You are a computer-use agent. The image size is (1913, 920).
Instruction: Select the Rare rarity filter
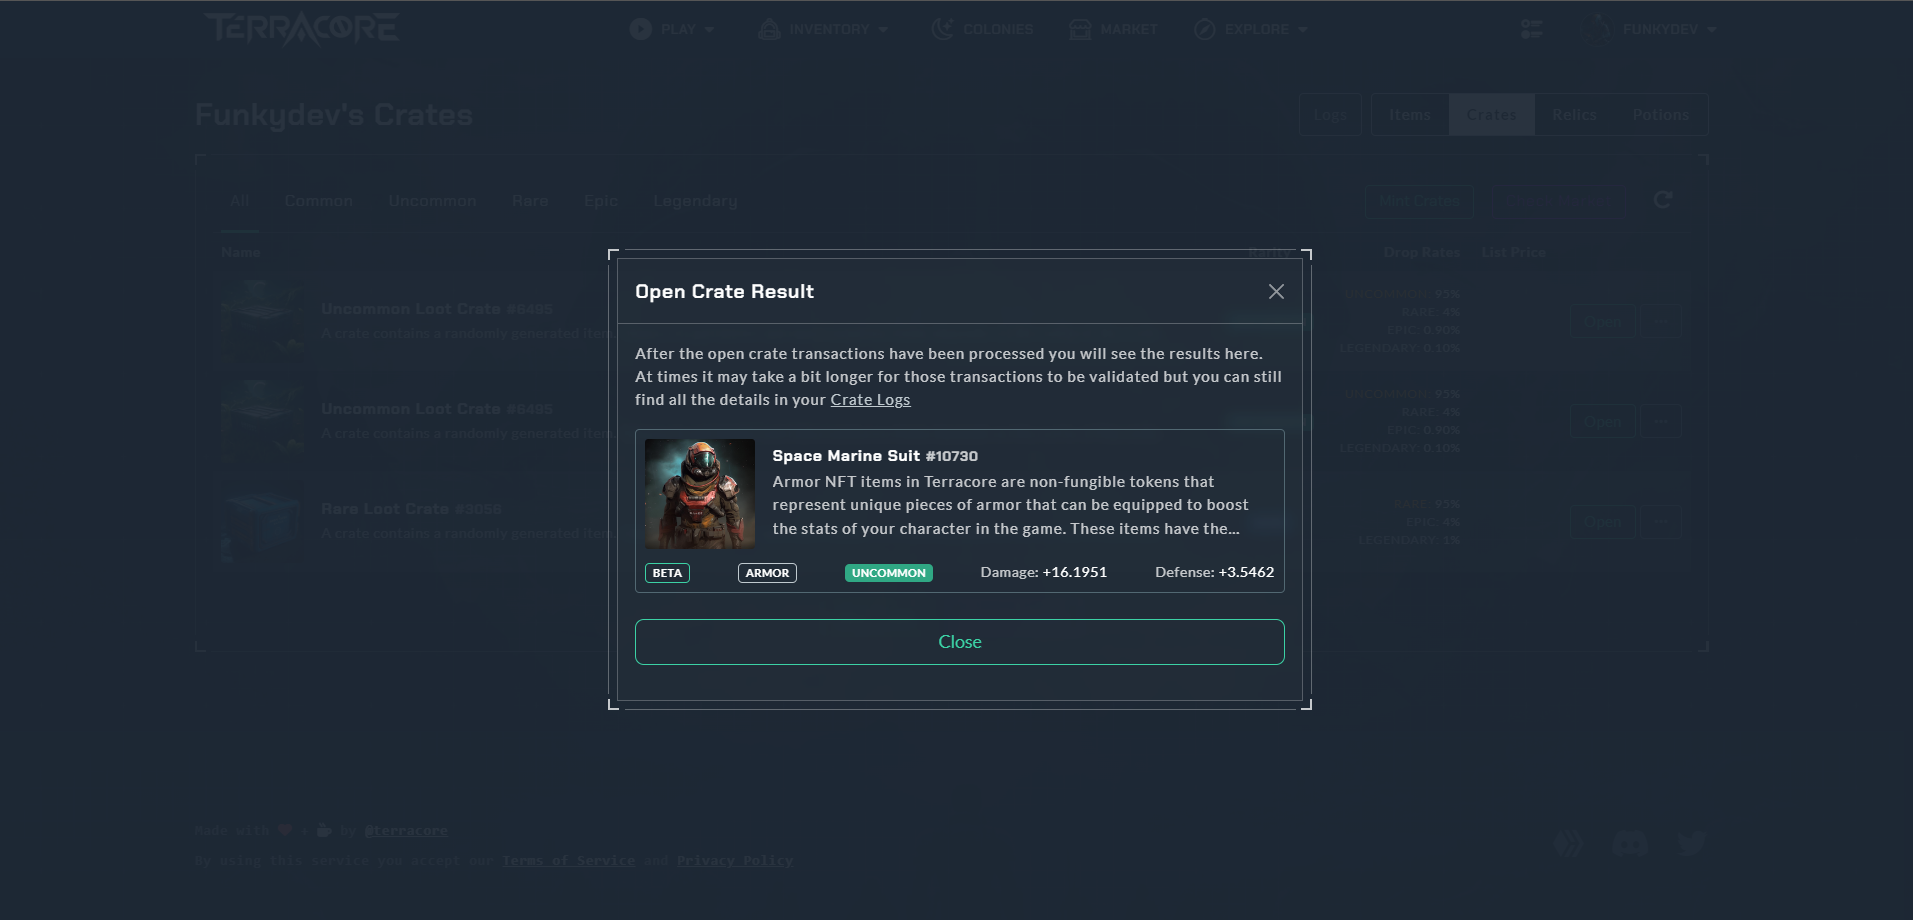click(530, 201)
